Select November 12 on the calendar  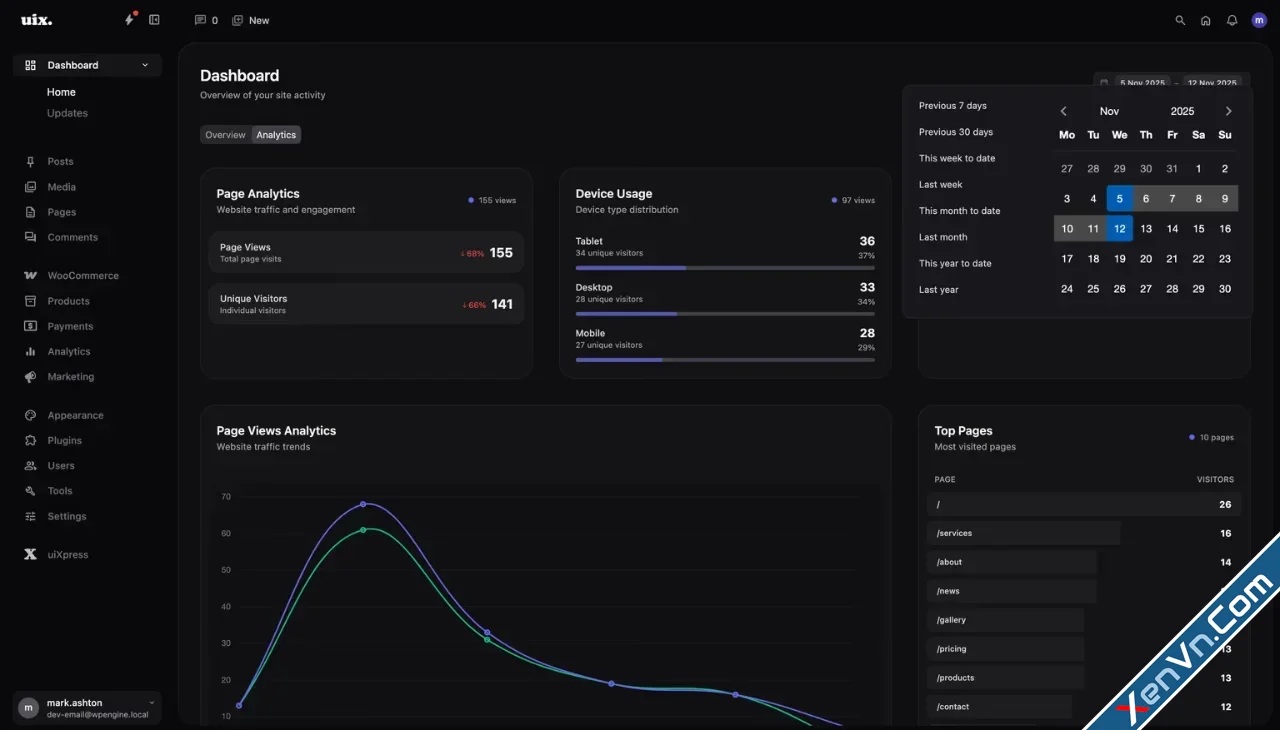tap(1119, 228)
